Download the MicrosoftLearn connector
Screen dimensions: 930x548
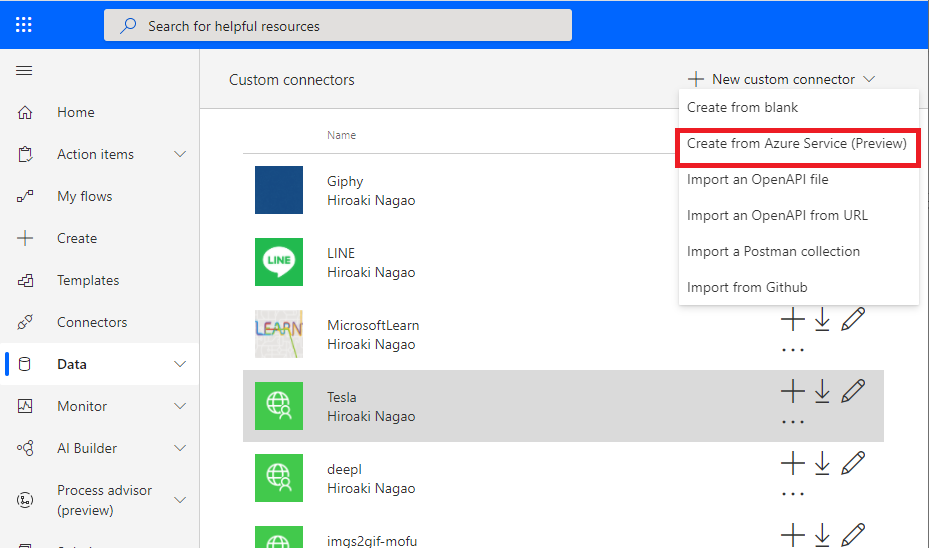click(822, 320)
